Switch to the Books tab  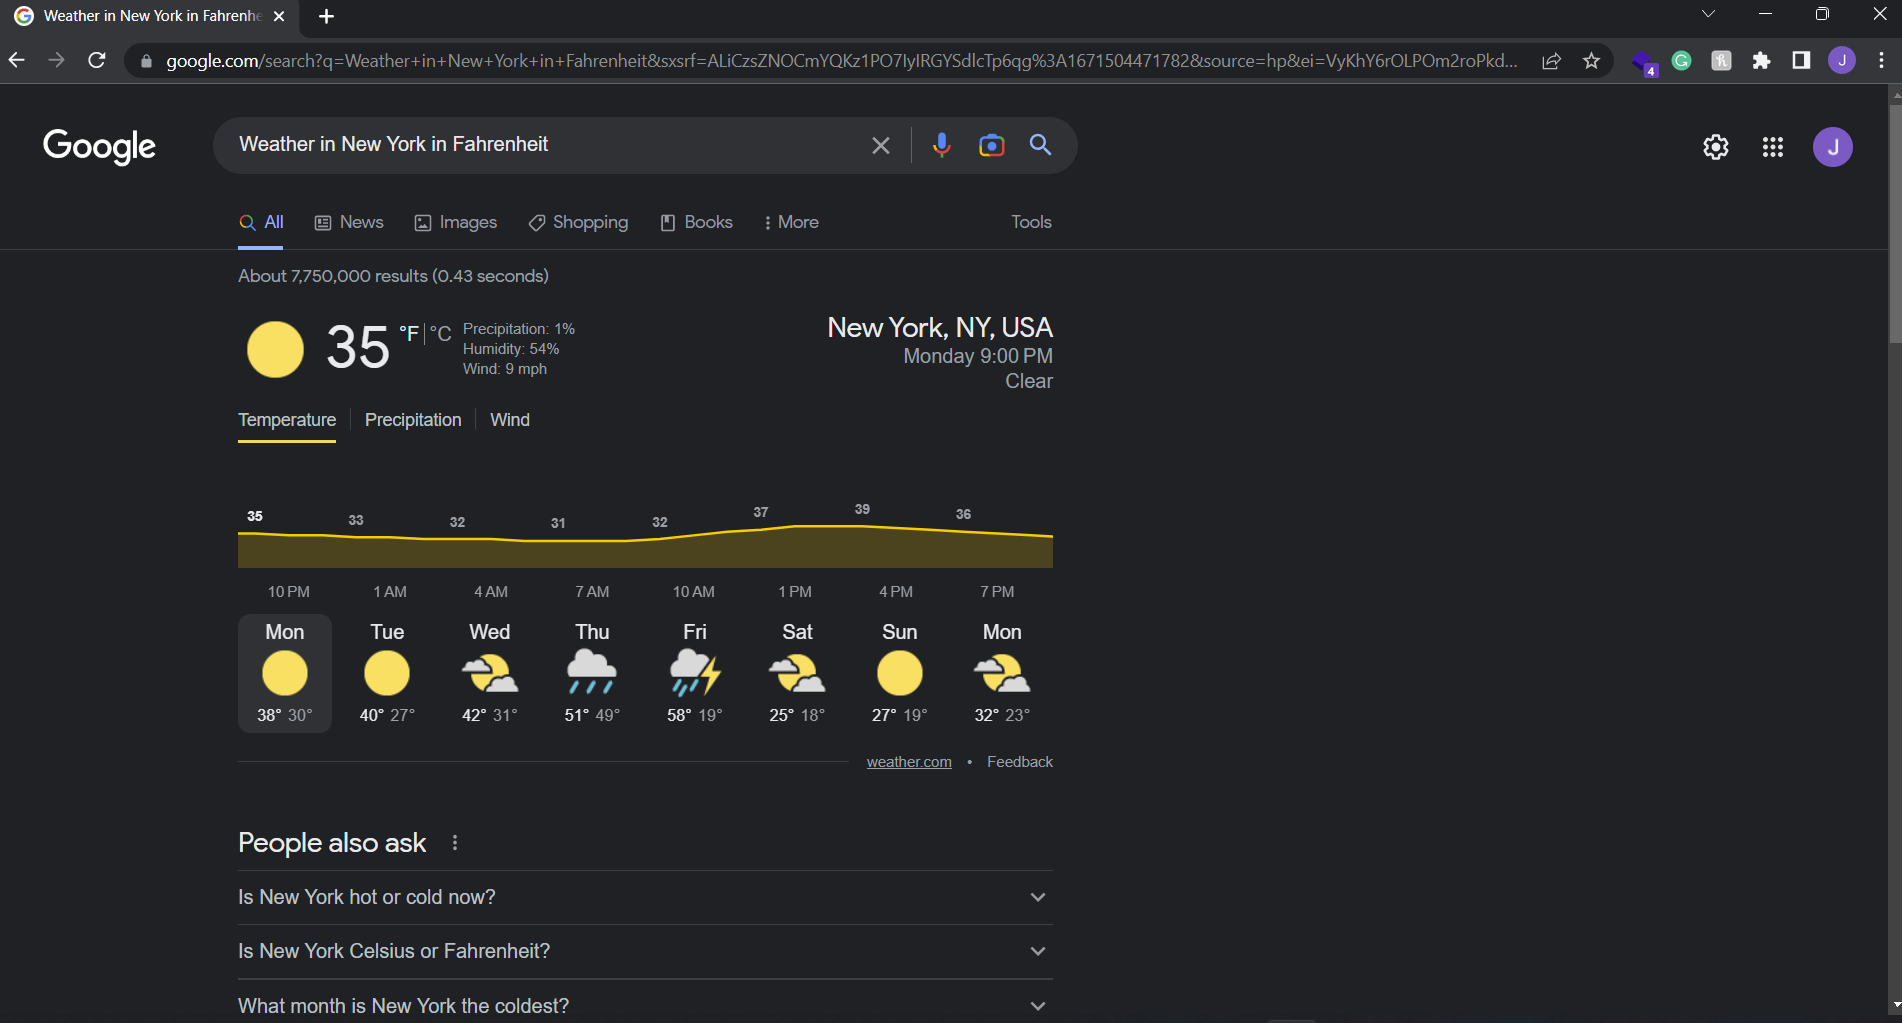pos(697,222)
